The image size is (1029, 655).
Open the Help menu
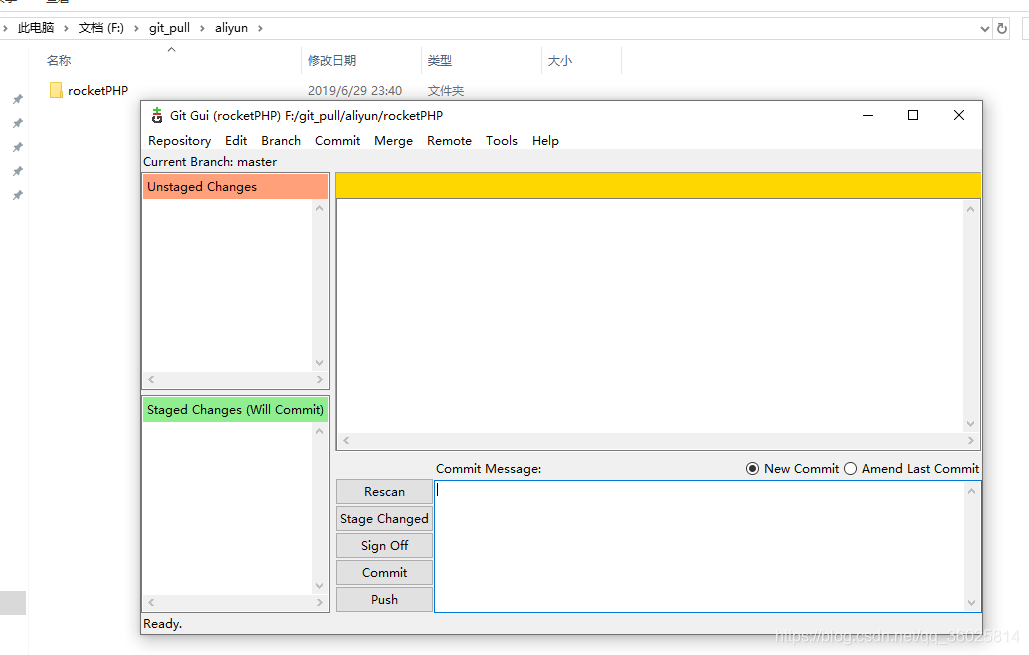point(545,140)
